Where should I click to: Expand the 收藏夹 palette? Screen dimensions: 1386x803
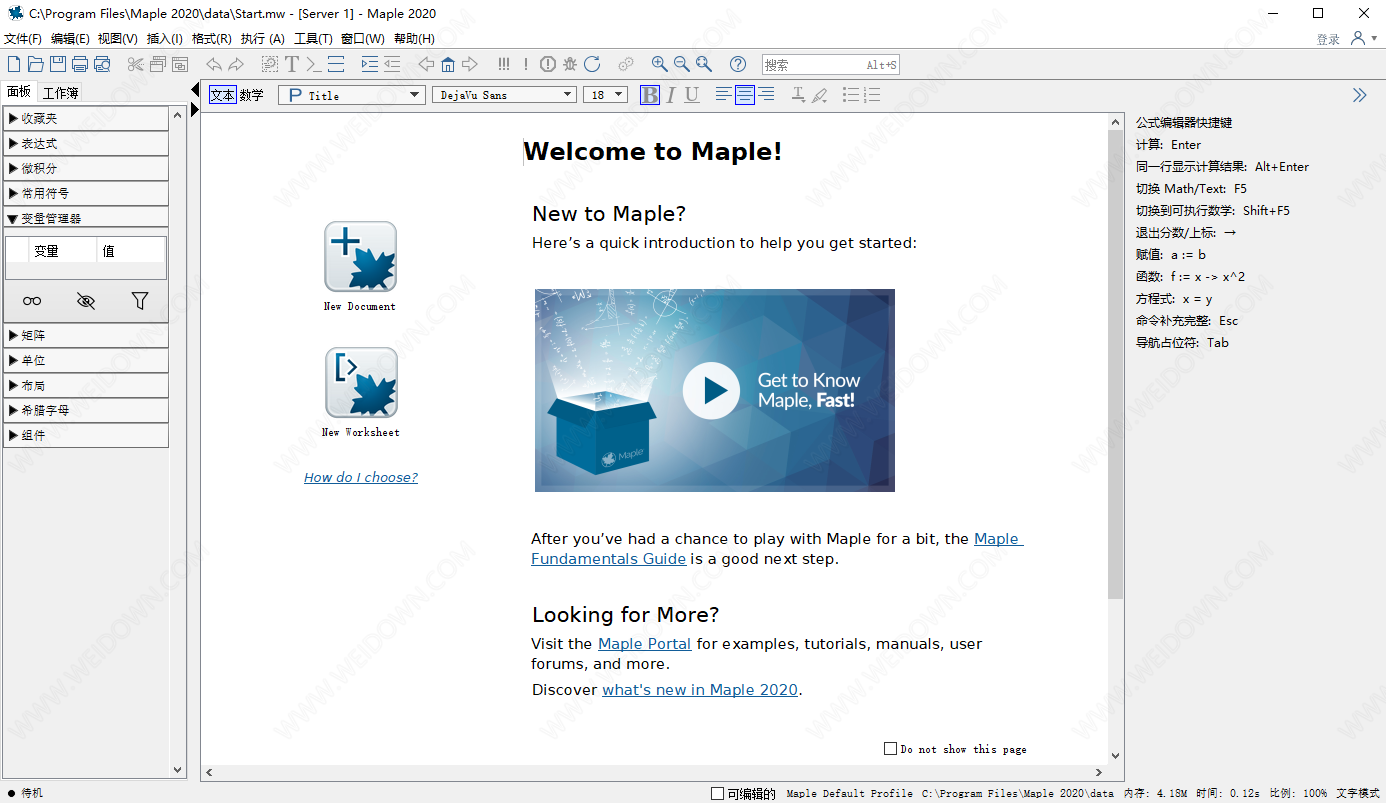point(86,118)
